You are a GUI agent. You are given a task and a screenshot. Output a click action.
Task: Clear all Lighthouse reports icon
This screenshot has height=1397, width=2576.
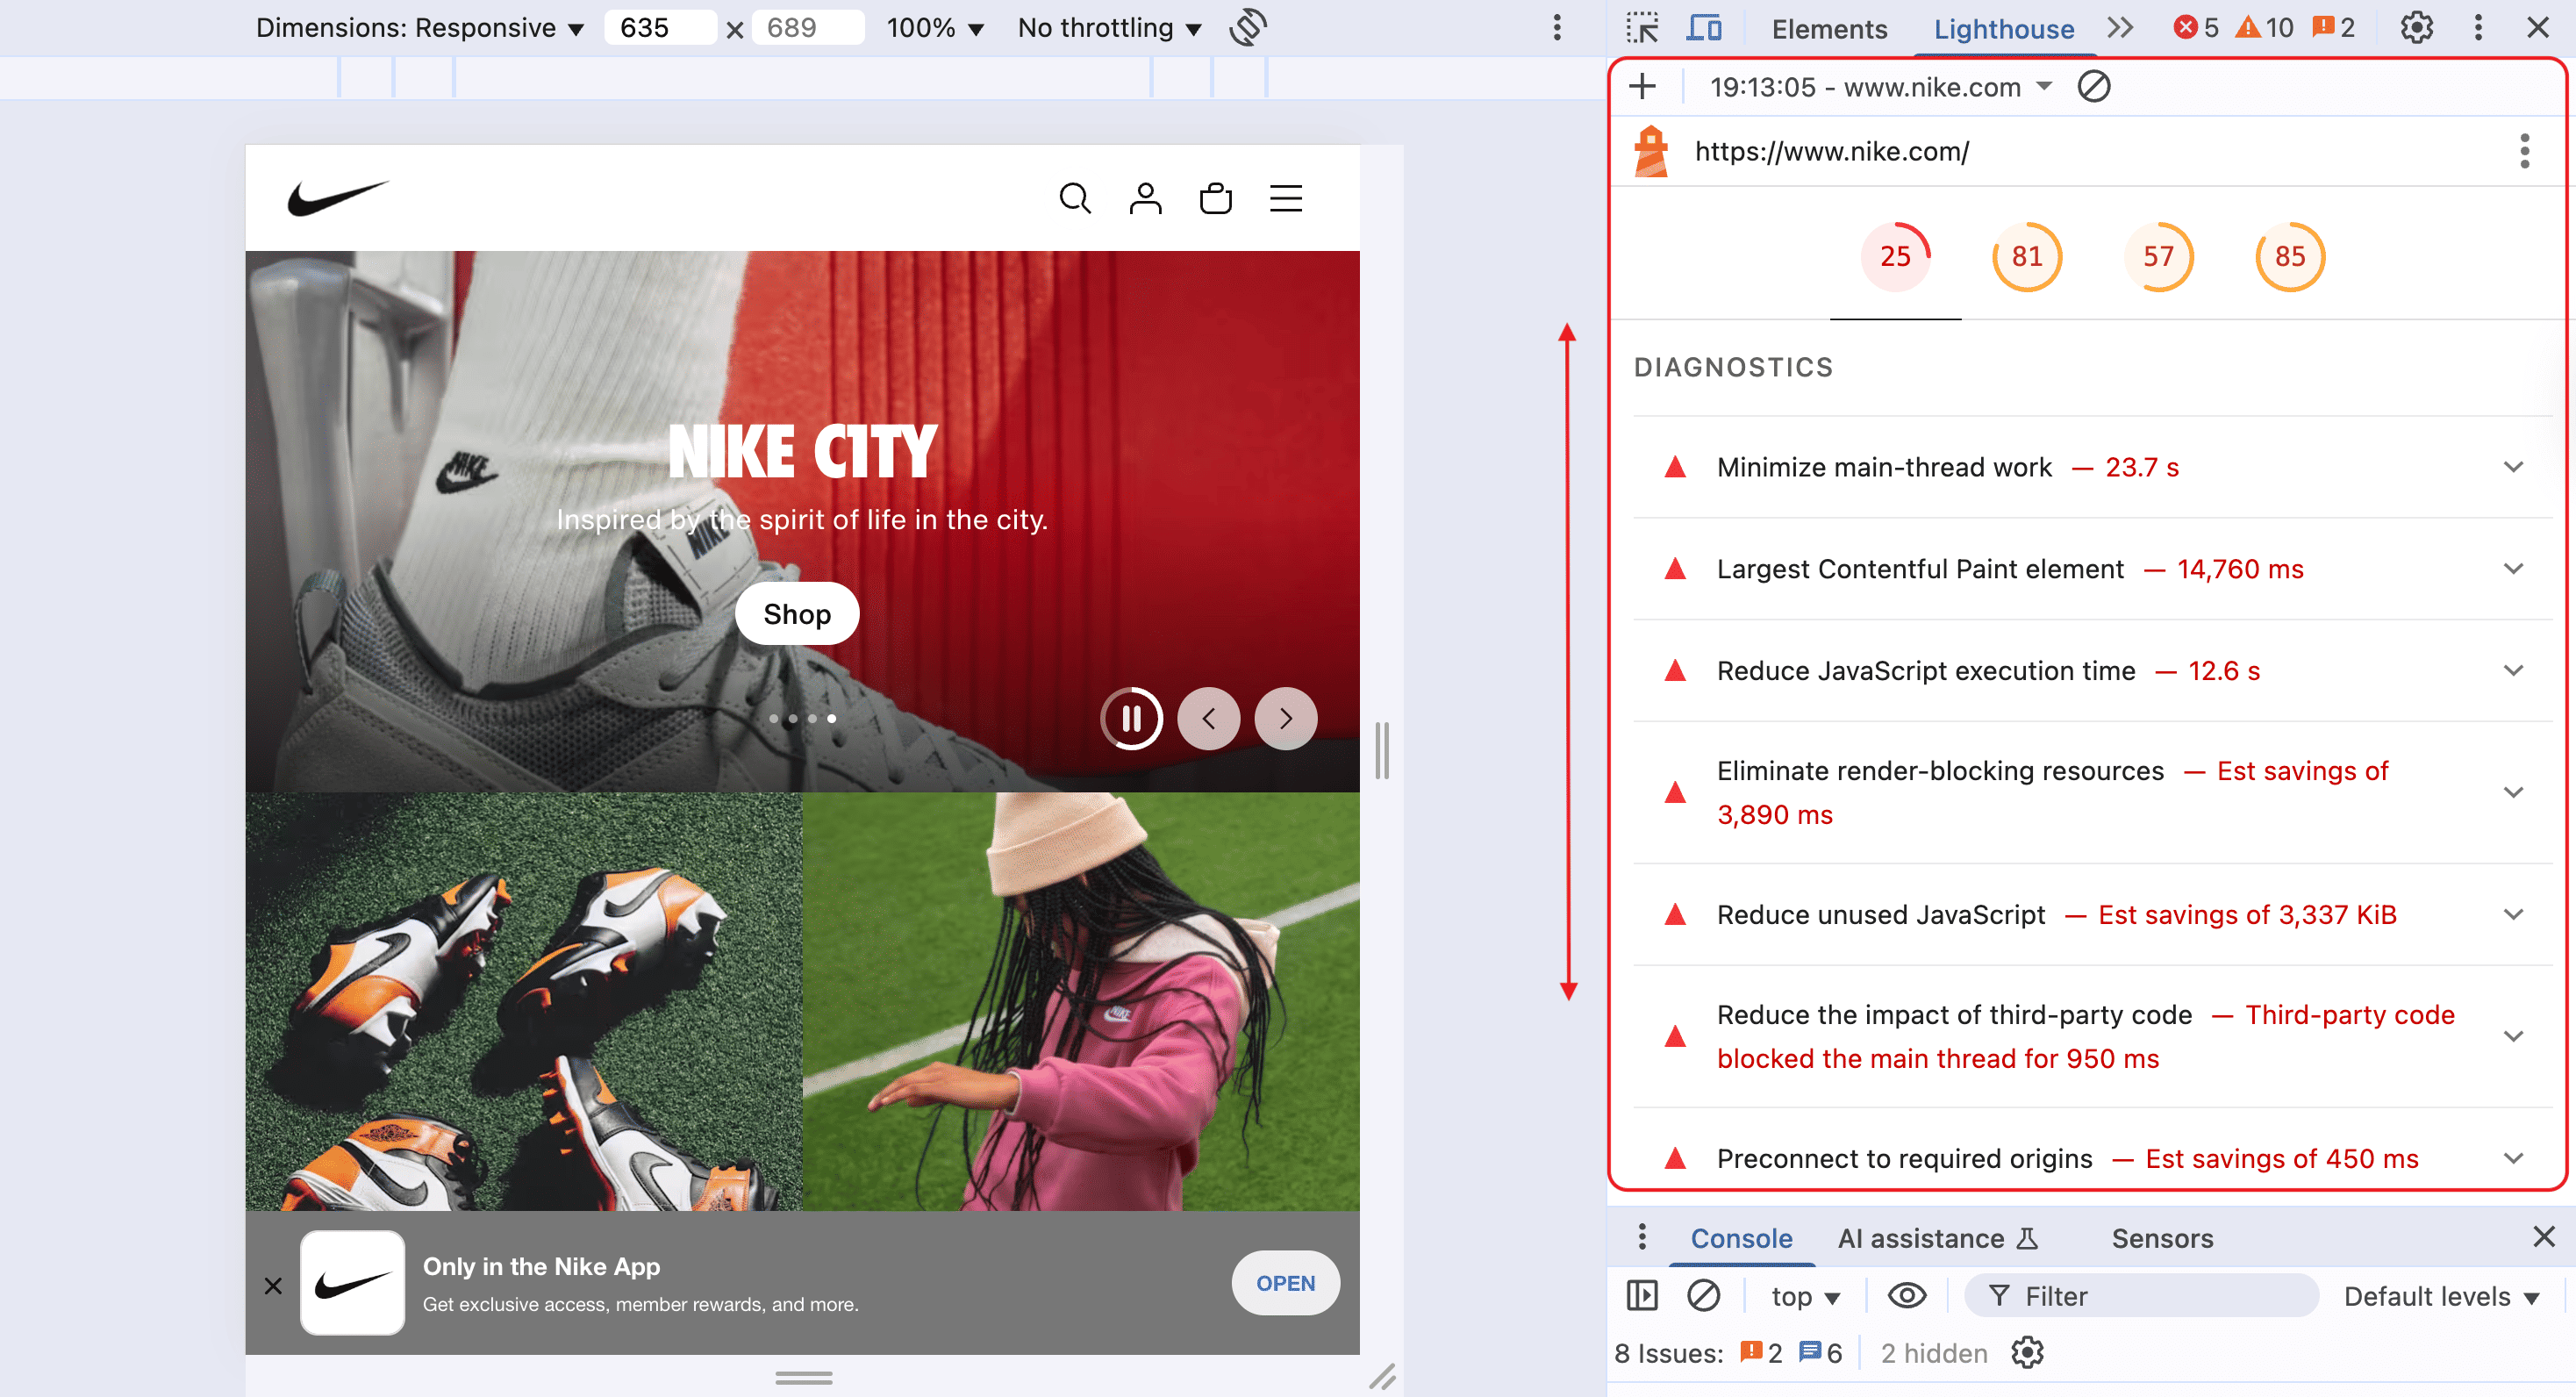[2094, 87]
